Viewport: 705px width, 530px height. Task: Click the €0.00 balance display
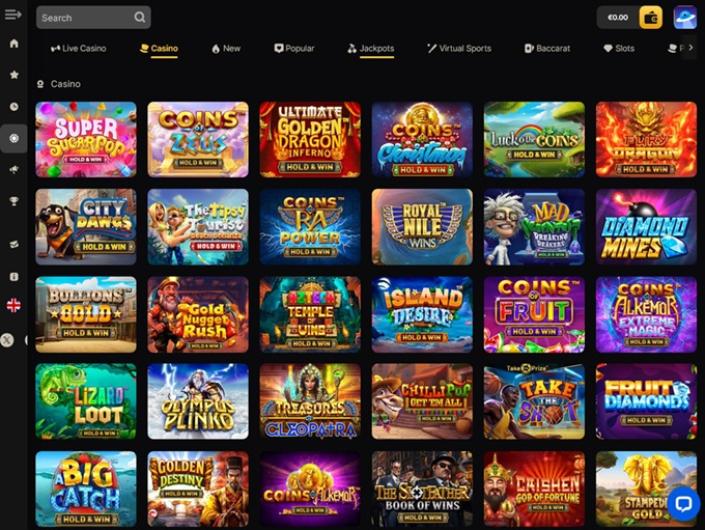coord(618,18)
